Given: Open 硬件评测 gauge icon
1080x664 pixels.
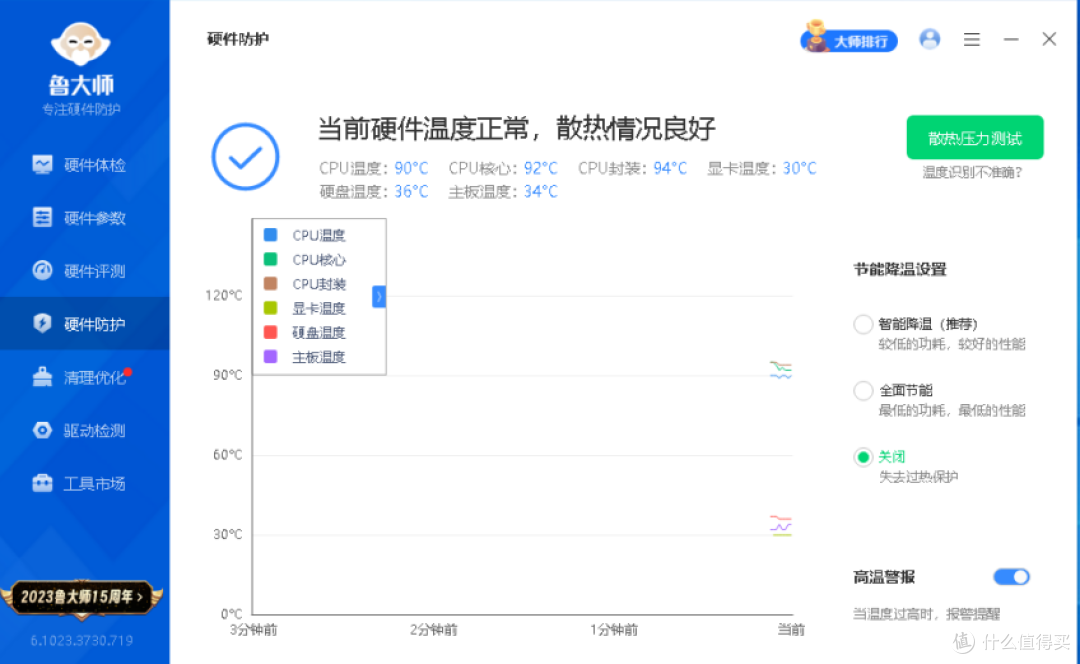Looking at the screenshot, I should point(42,271).
